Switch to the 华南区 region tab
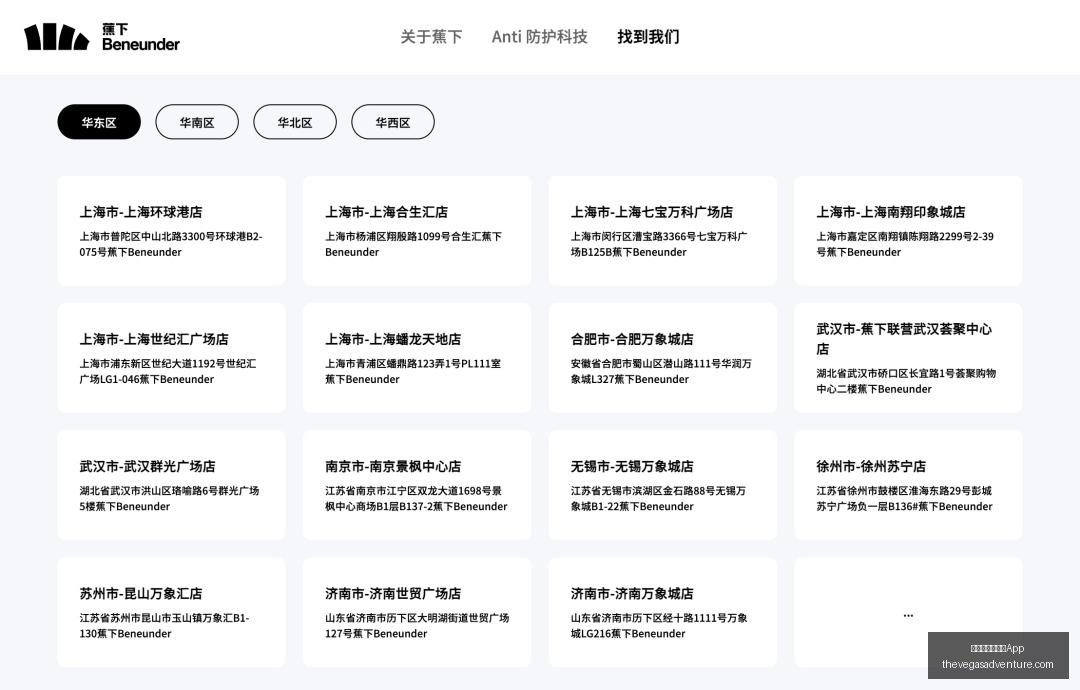This screenshot has width=1080, height=690. point(197,122)
